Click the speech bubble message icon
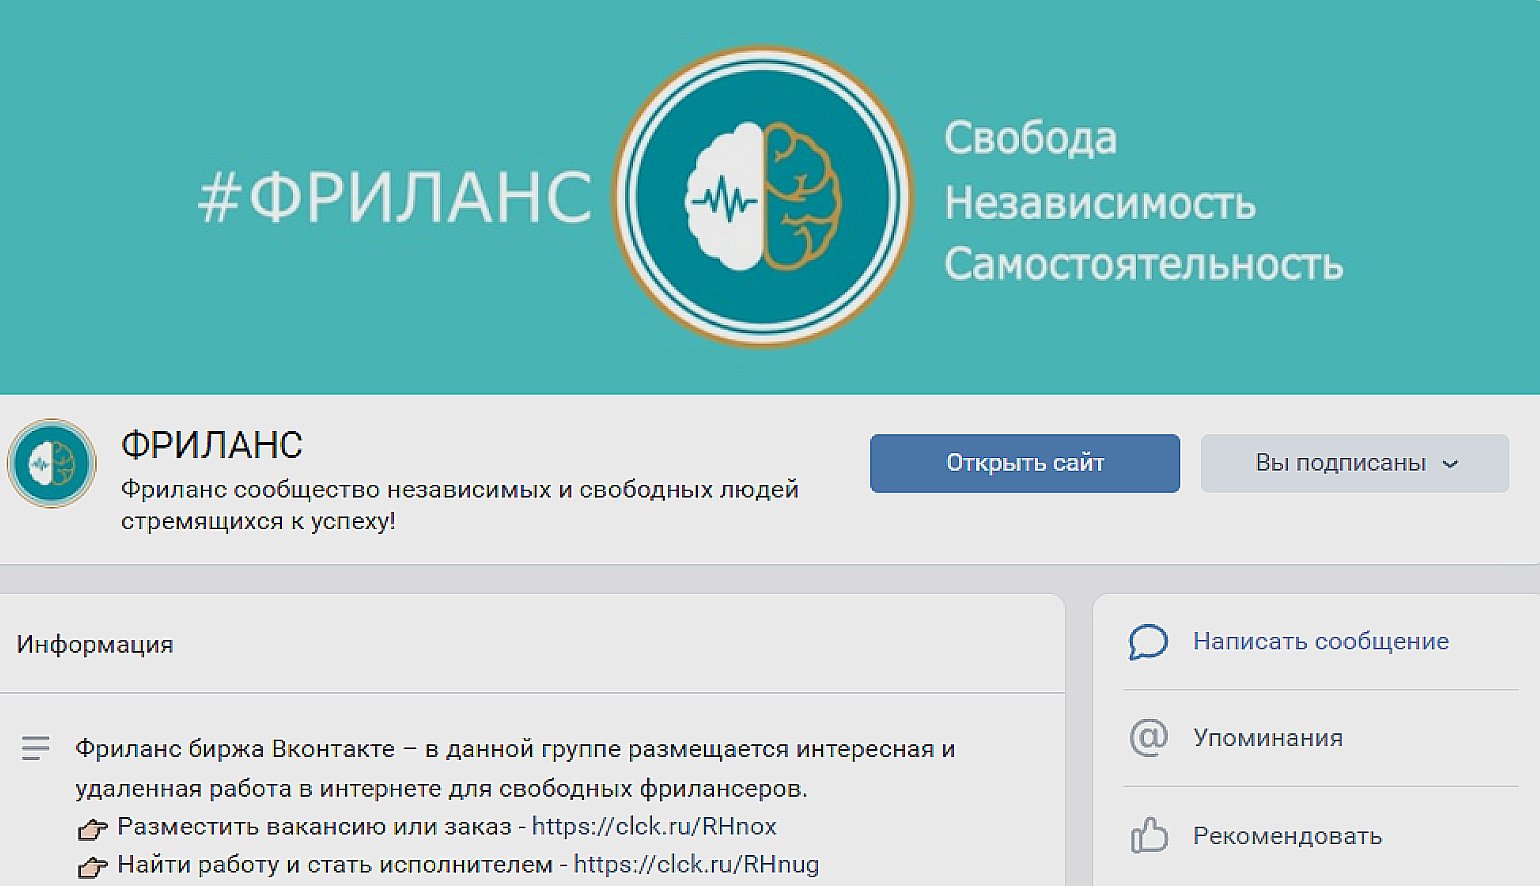Viewport: 1540px width, 886px height. tap(1148, 642)
